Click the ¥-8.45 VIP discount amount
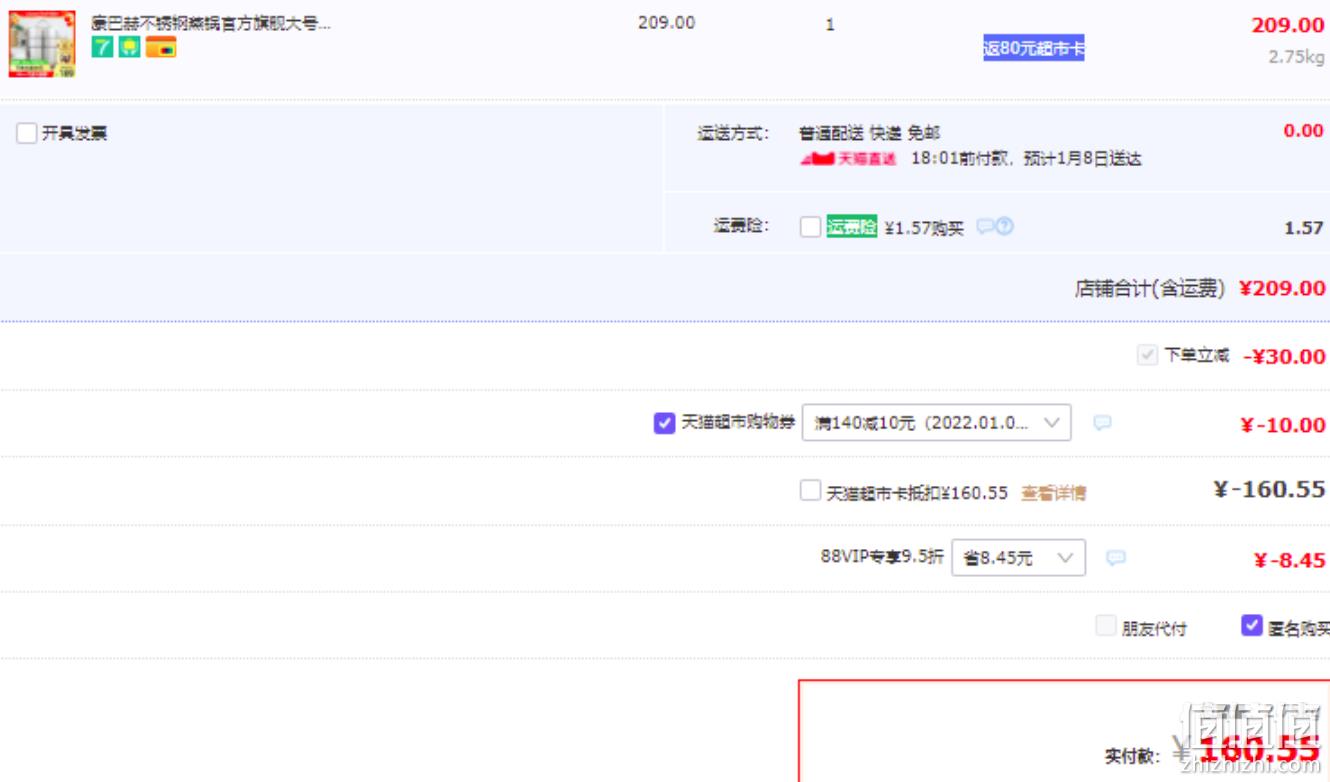This screenshot has width=1330, height=782. [x=1290, y=560]
